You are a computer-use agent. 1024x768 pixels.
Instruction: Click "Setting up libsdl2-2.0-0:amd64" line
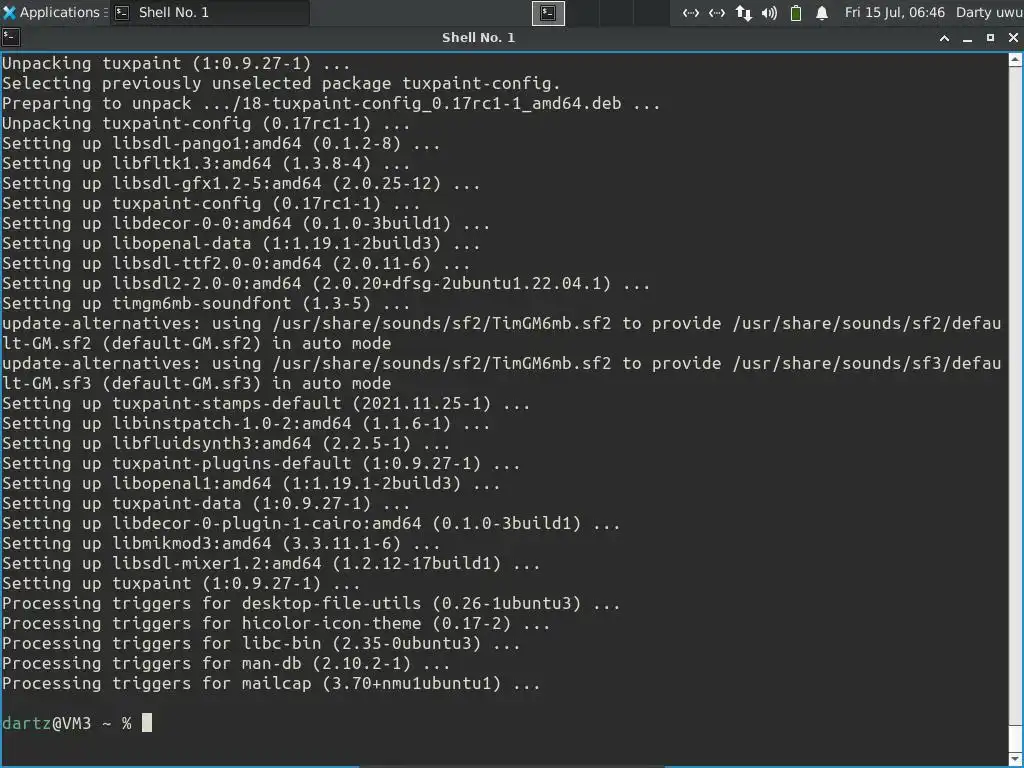tap(327, 283)
